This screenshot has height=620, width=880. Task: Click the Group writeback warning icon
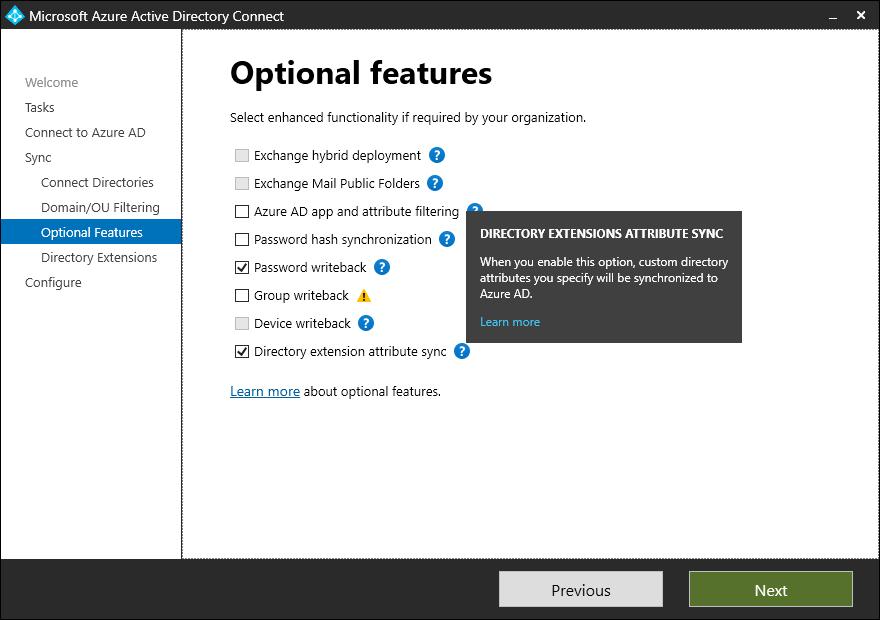point(364,296)
